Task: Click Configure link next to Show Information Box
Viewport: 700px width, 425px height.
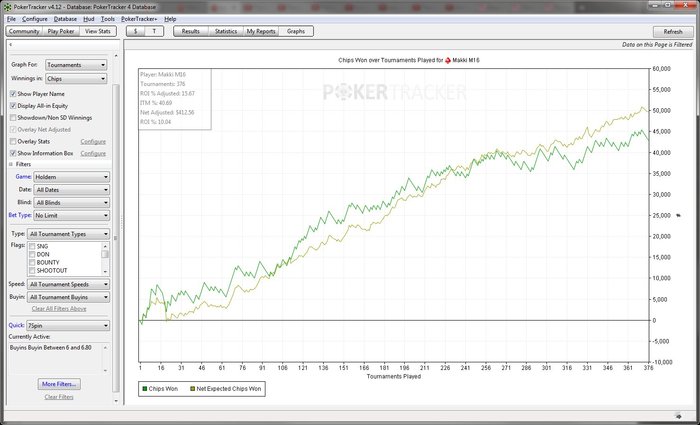Action: (93, 154)
